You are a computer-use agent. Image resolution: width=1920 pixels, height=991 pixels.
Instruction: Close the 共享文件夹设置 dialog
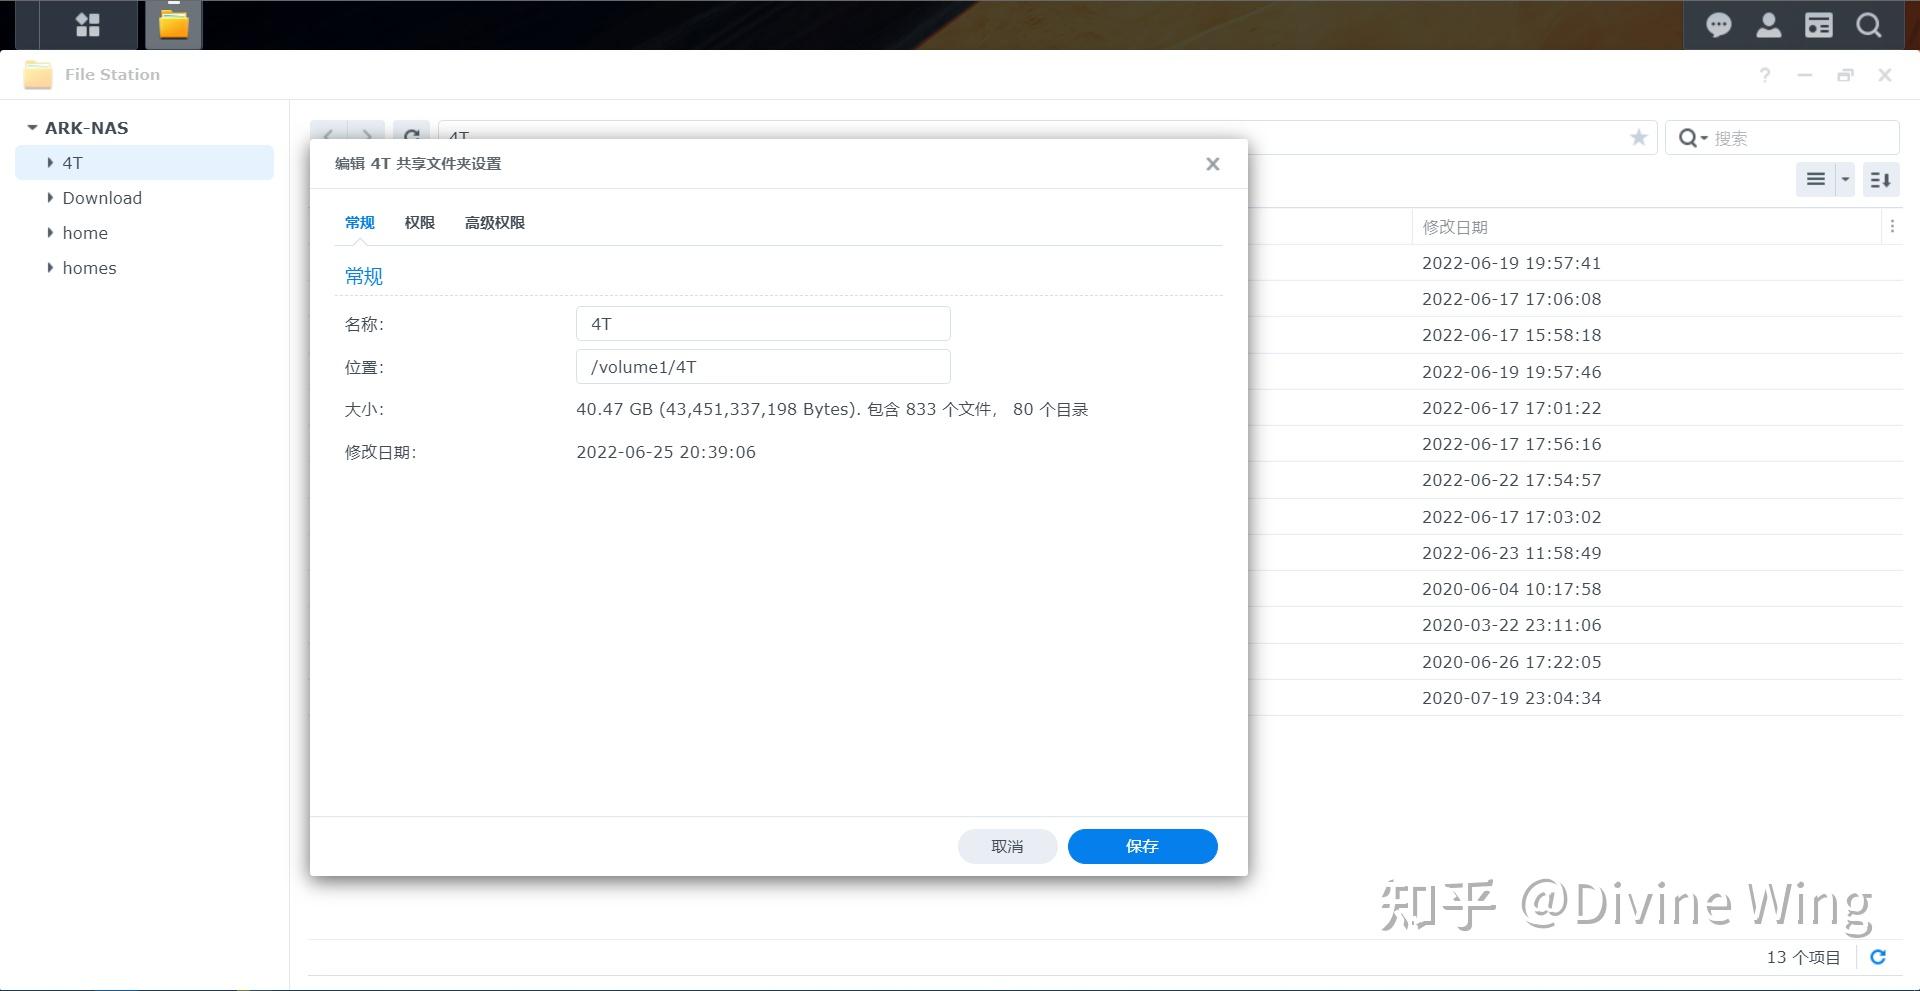point(1212,164)
